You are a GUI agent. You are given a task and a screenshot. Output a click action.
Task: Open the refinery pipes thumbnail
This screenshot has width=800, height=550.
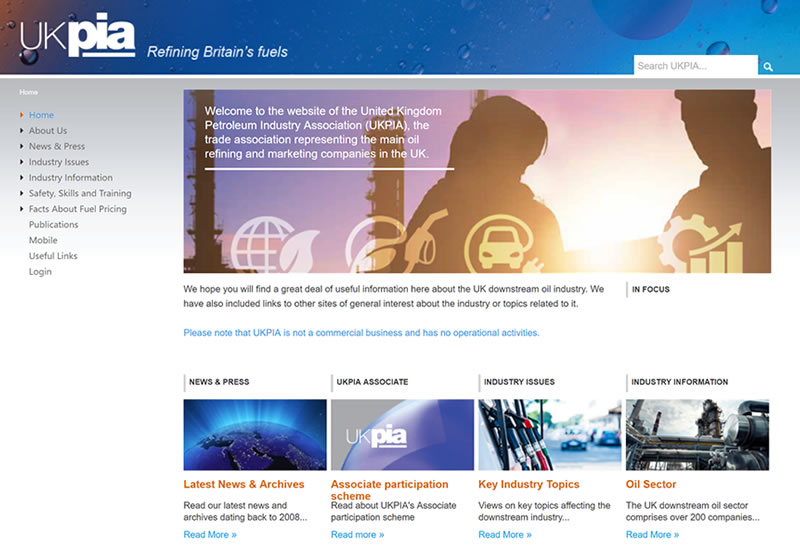[697, 435]
